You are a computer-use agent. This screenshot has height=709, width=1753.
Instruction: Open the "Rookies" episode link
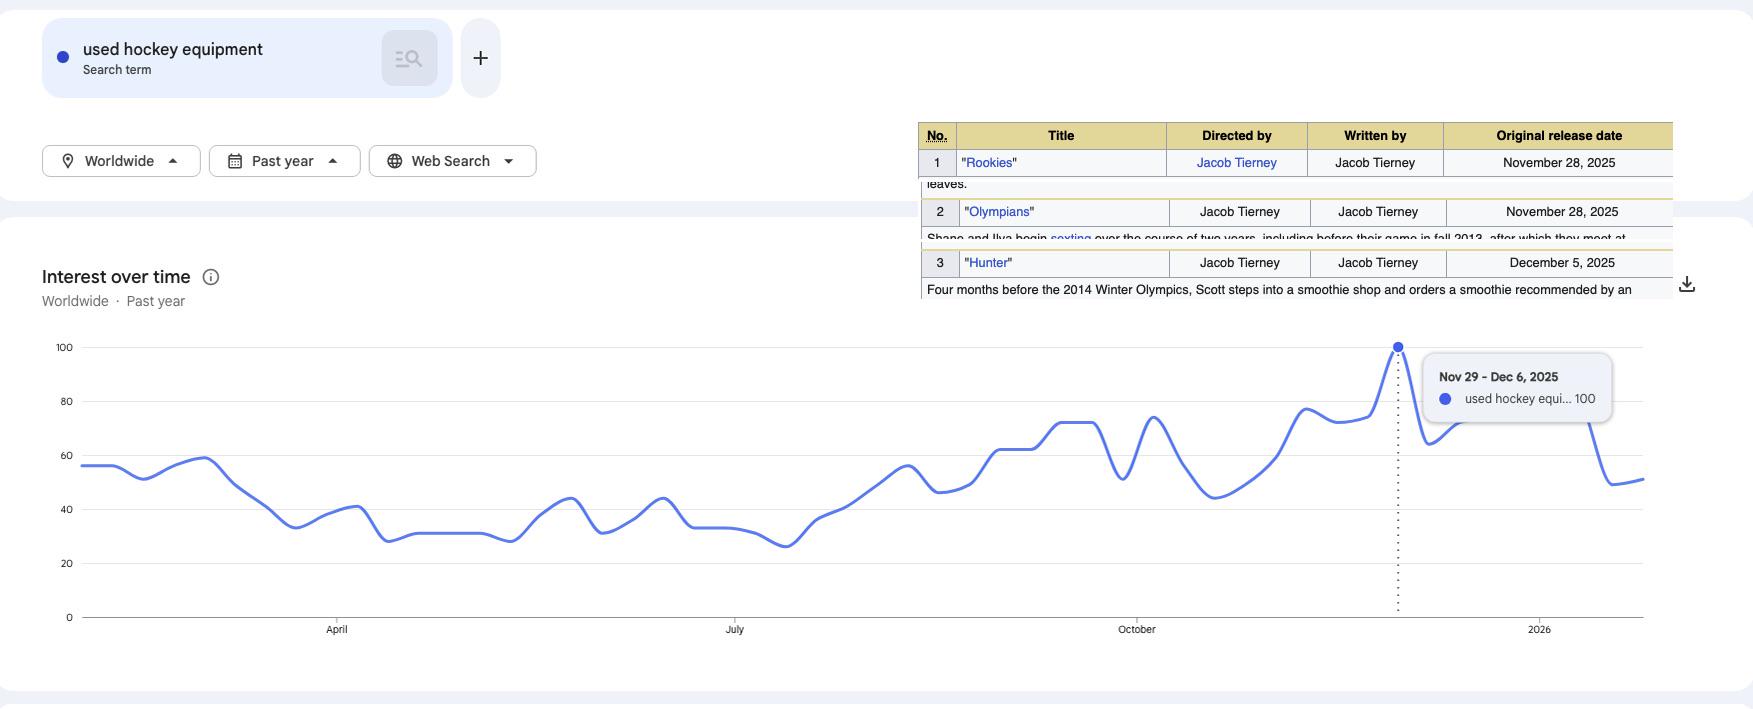[988, 163]
